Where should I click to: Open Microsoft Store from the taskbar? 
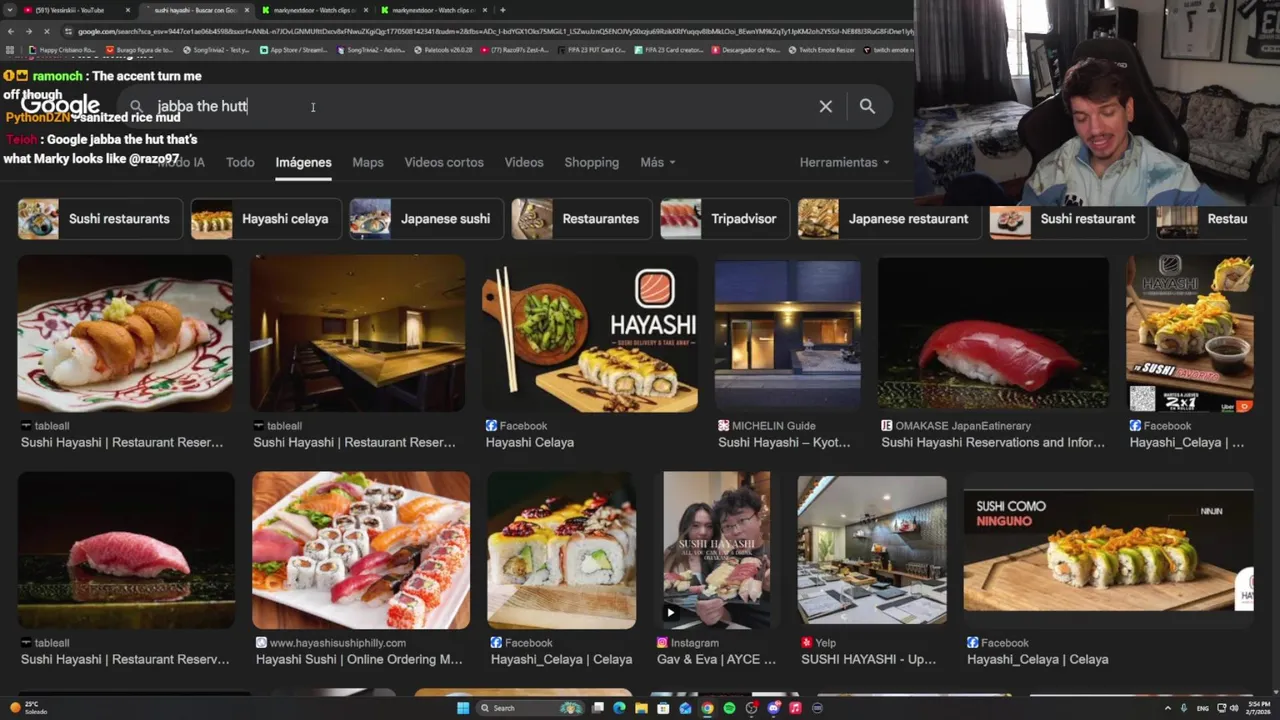[x=663, y=708]
